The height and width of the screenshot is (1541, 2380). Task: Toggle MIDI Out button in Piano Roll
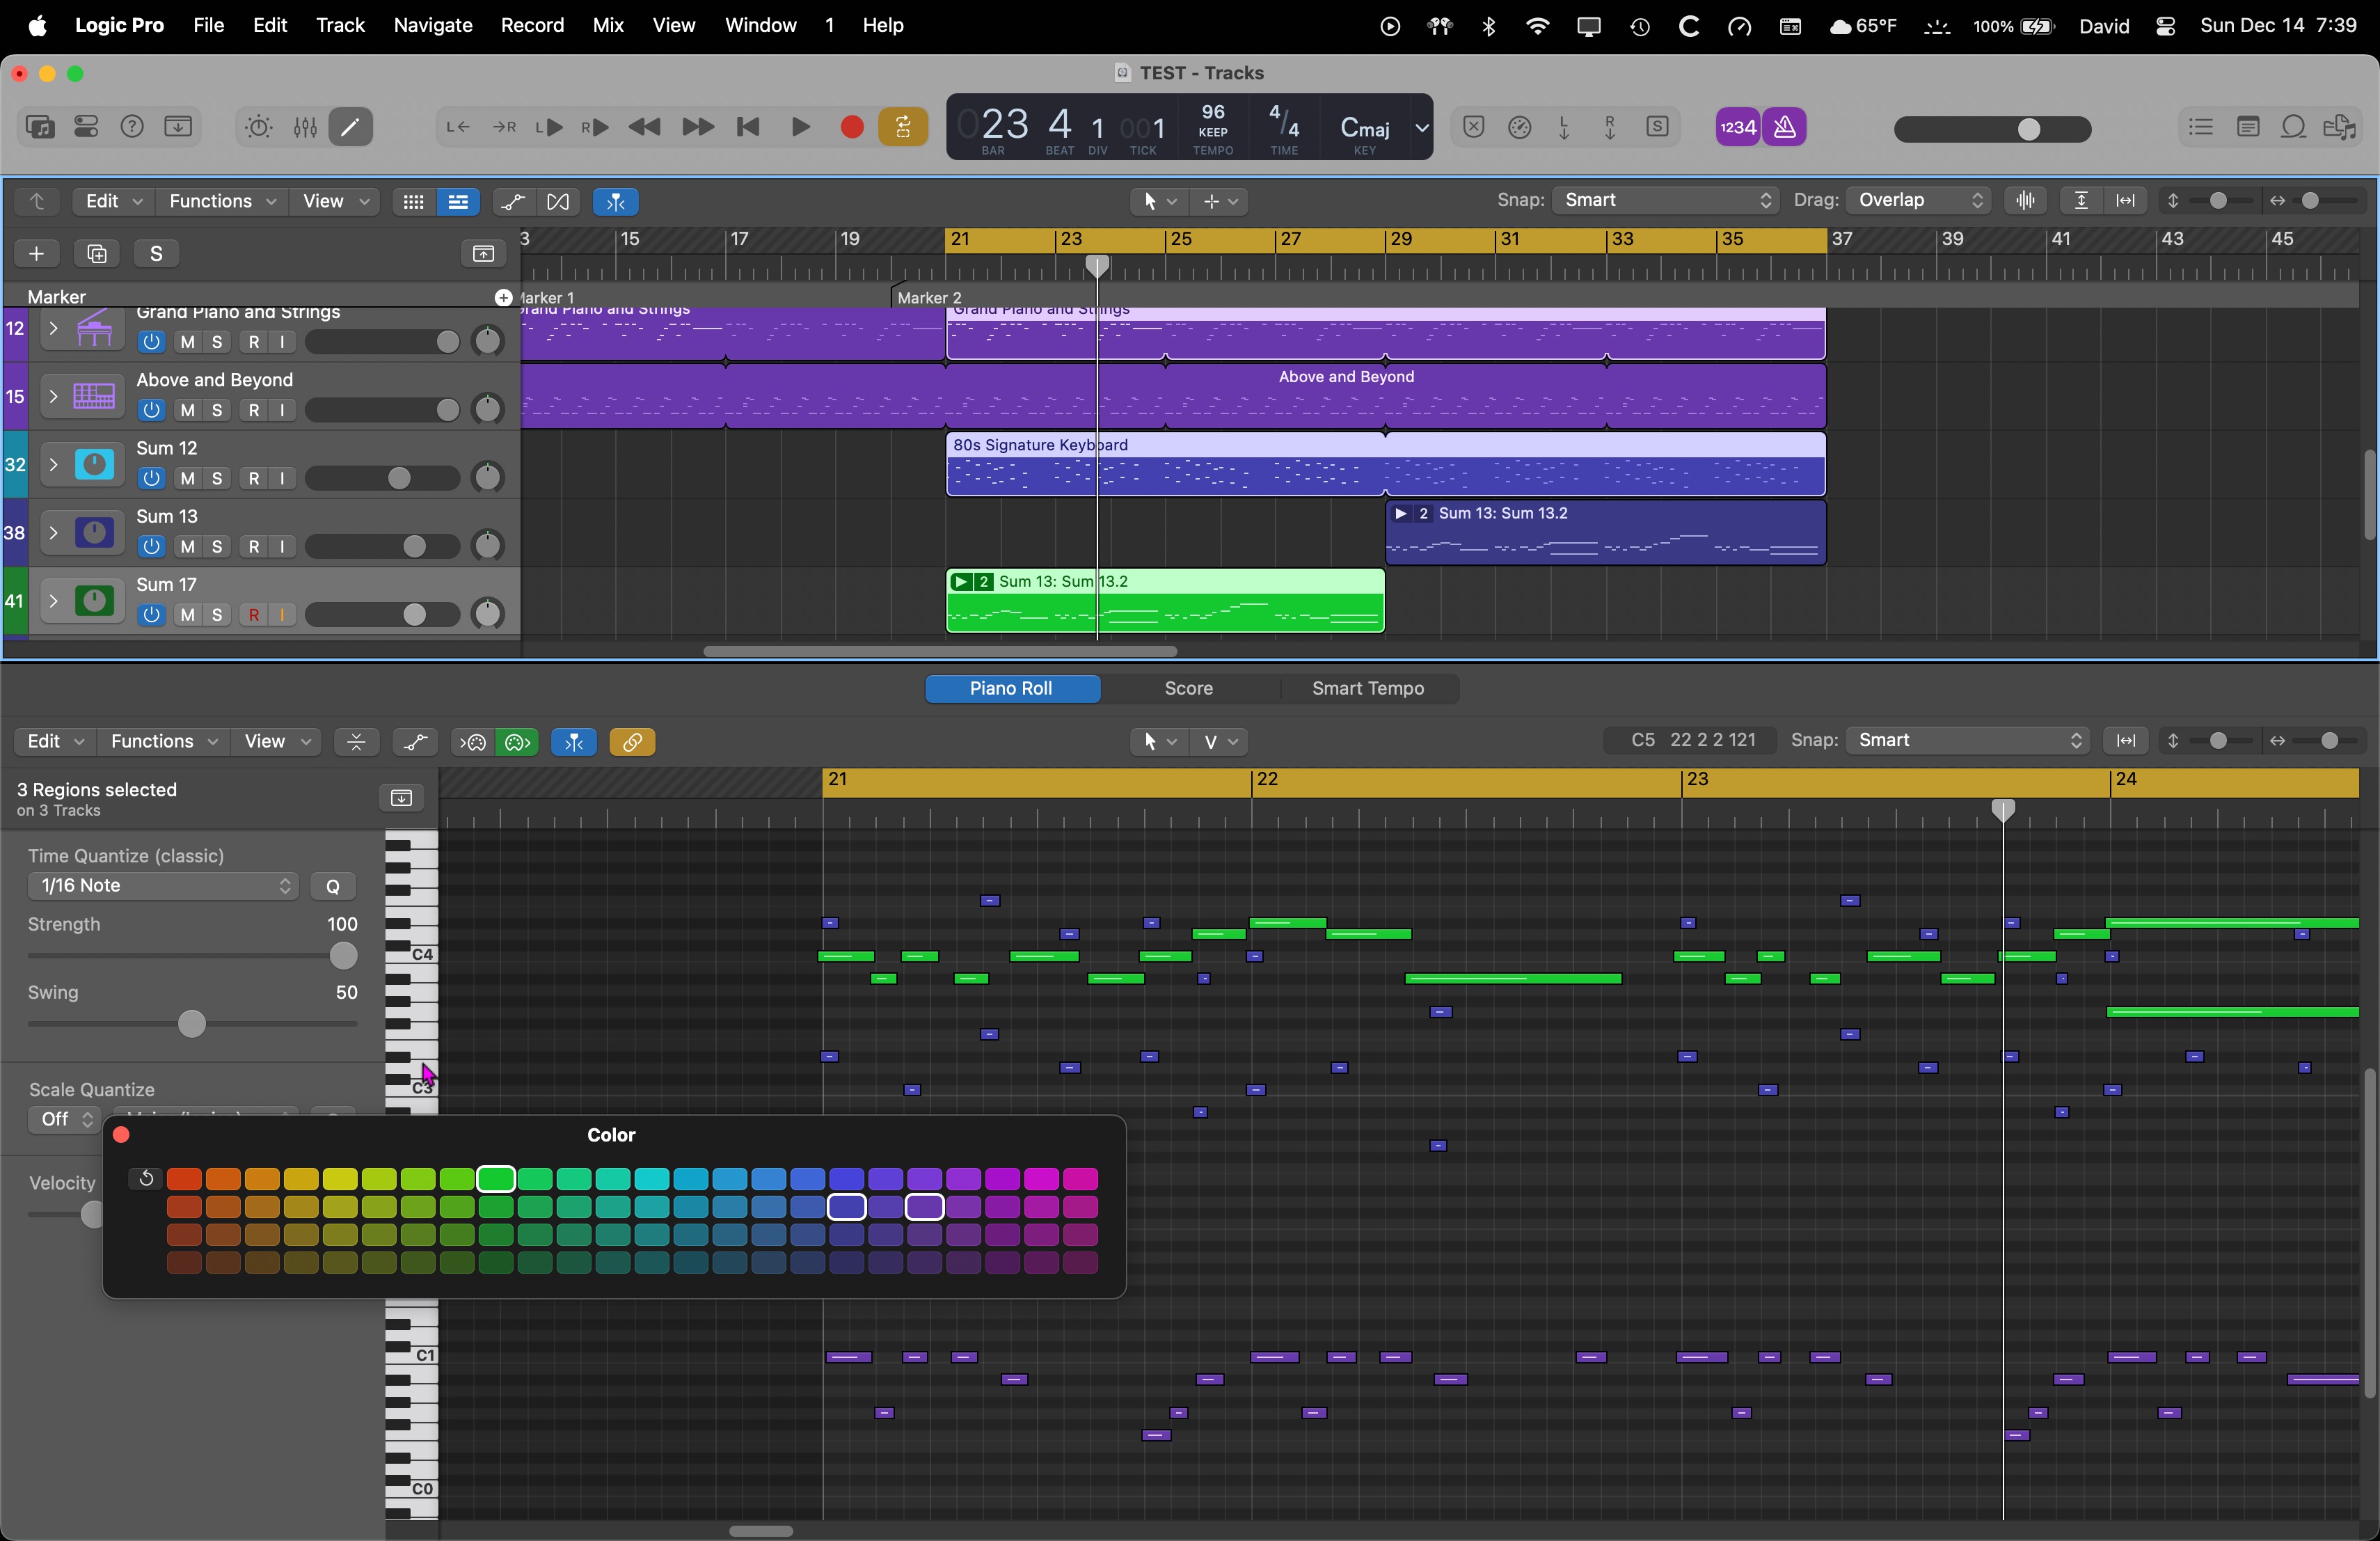(517, 742)
